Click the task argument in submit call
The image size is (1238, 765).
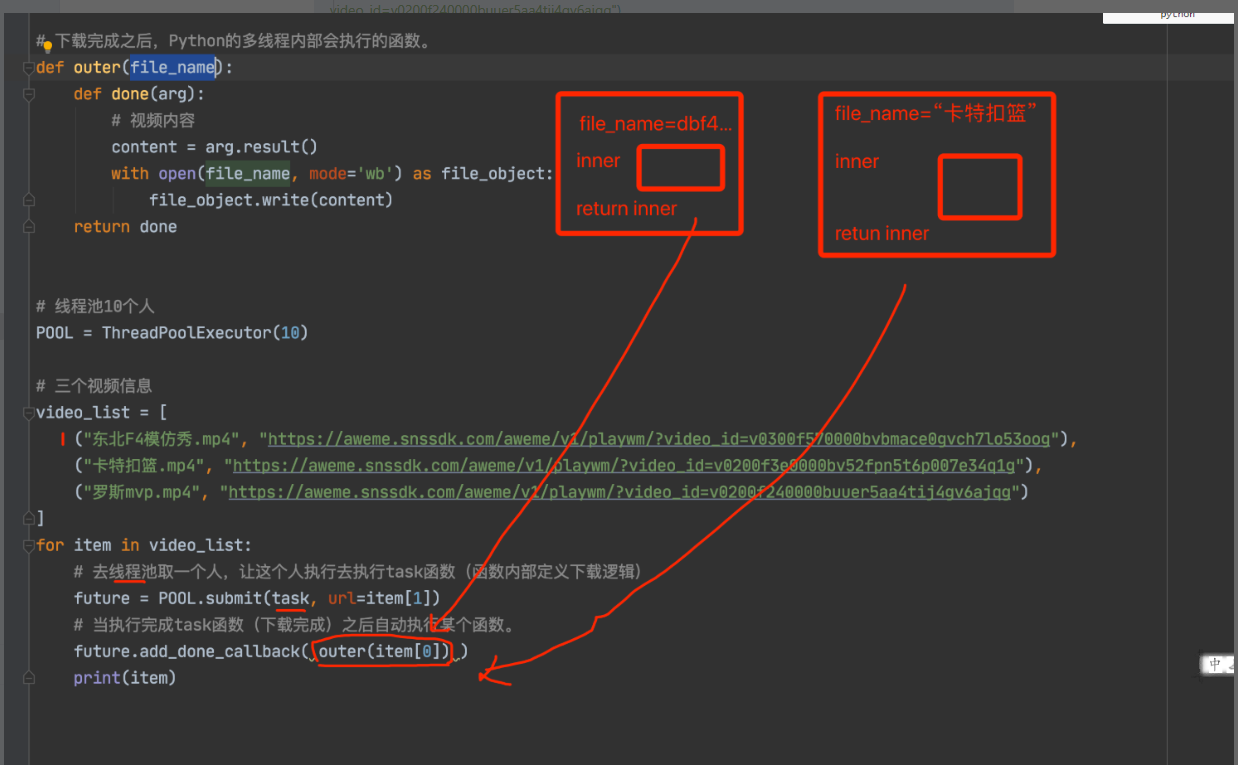[x=290, y=598]
